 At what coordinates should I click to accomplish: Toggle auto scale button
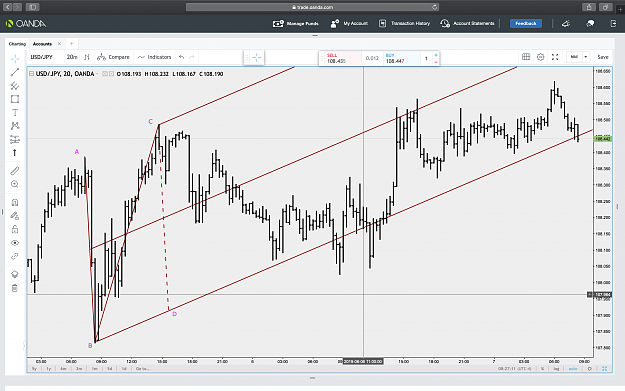coord(573,369)
